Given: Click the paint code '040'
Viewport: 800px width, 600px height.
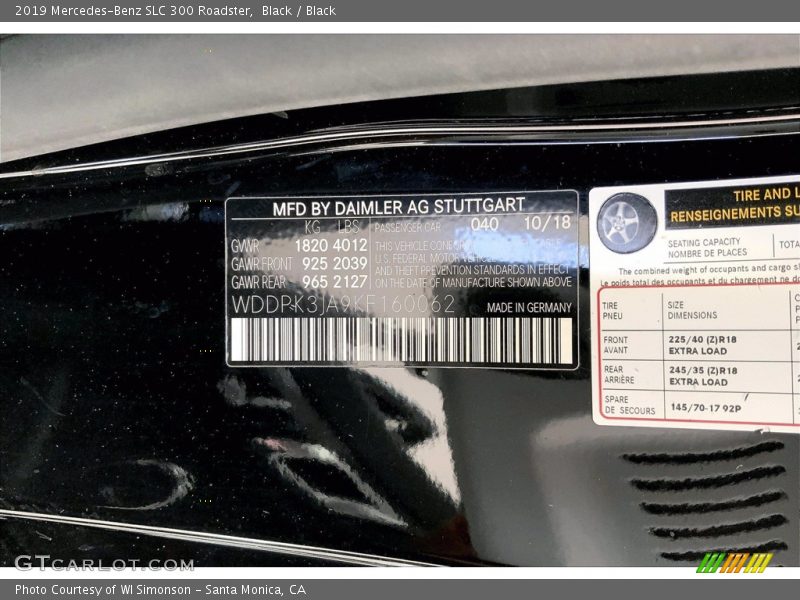Looking at the screenshot, I should [x=484, y=224].
